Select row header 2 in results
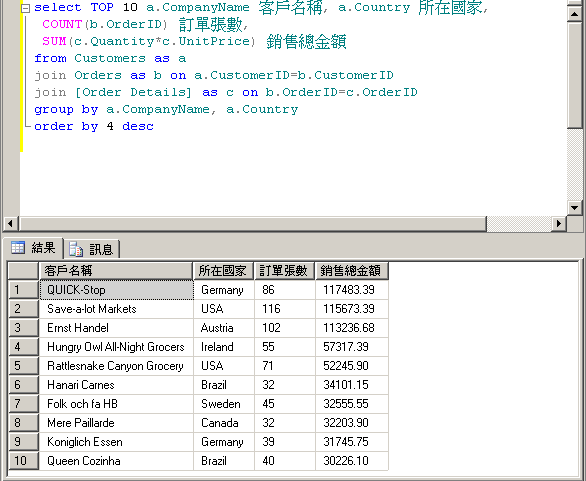This screenshot has width=586, height=481. tap(23, 309)
